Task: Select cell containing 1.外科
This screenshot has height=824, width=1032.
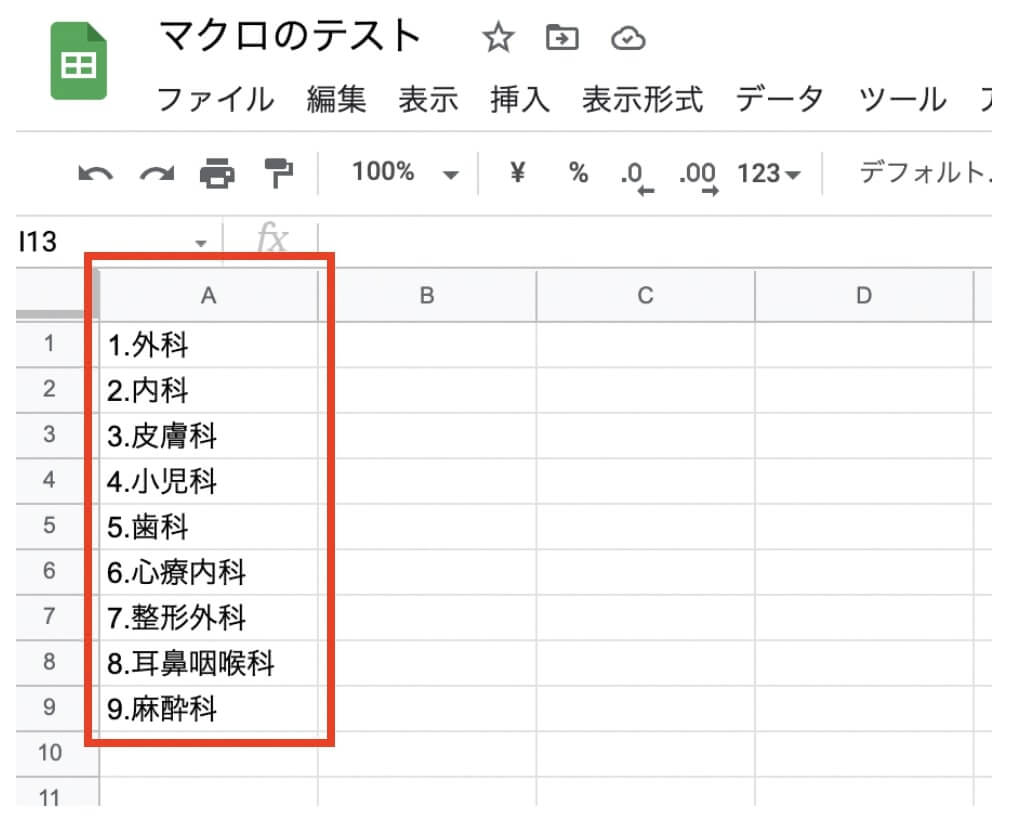Action: tap(209, 345)
